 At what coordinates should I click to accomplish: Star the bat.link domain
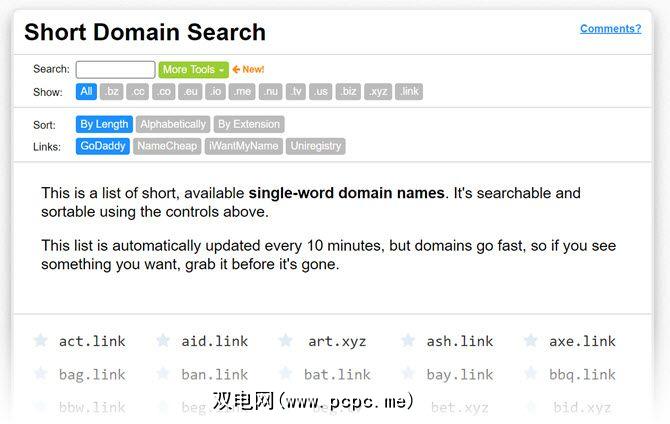pos(285,374)
